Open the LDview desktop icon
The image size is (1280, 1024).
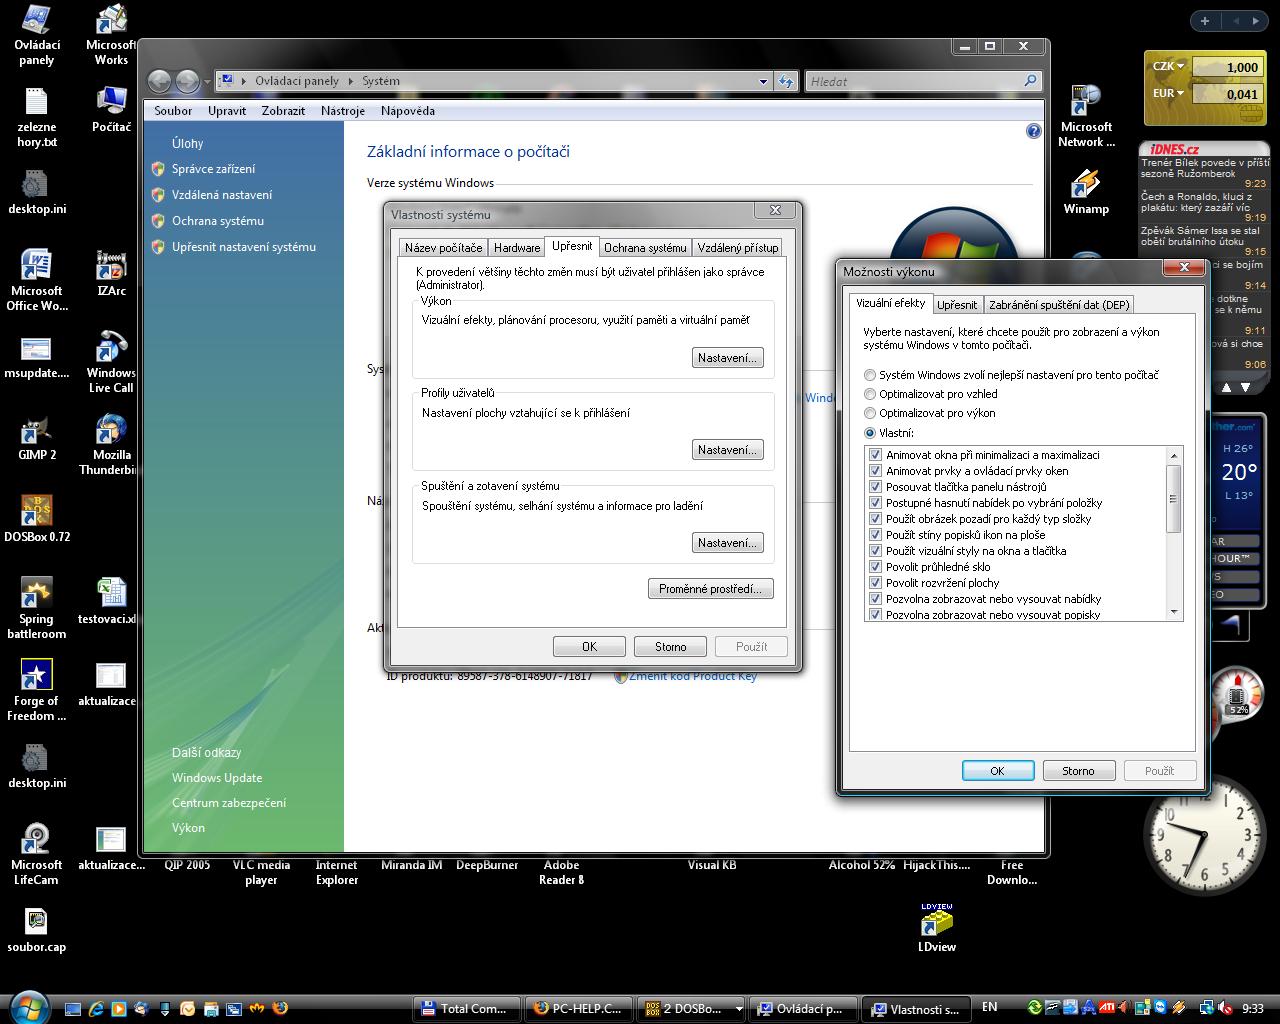936,922
